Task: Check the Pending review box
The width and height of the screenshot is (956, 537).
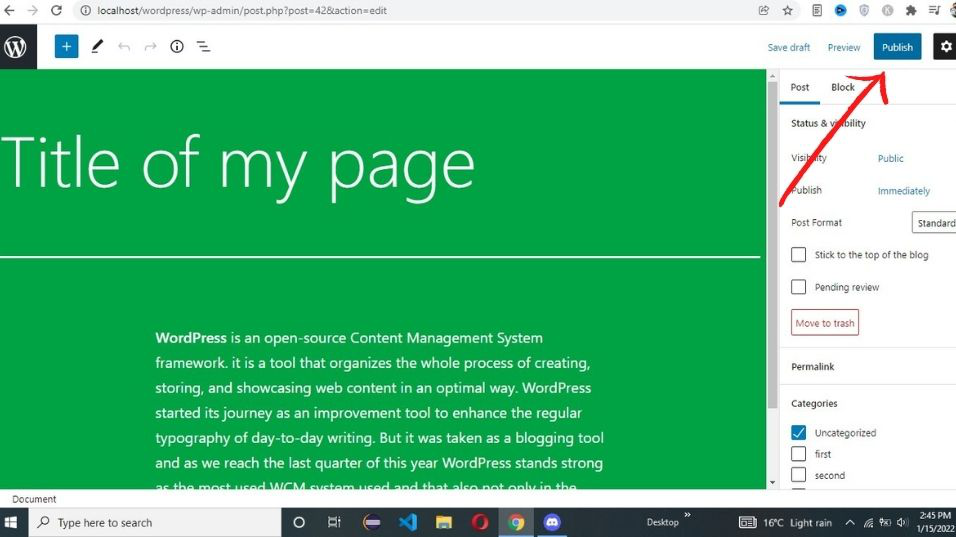Action: point(798,287)
